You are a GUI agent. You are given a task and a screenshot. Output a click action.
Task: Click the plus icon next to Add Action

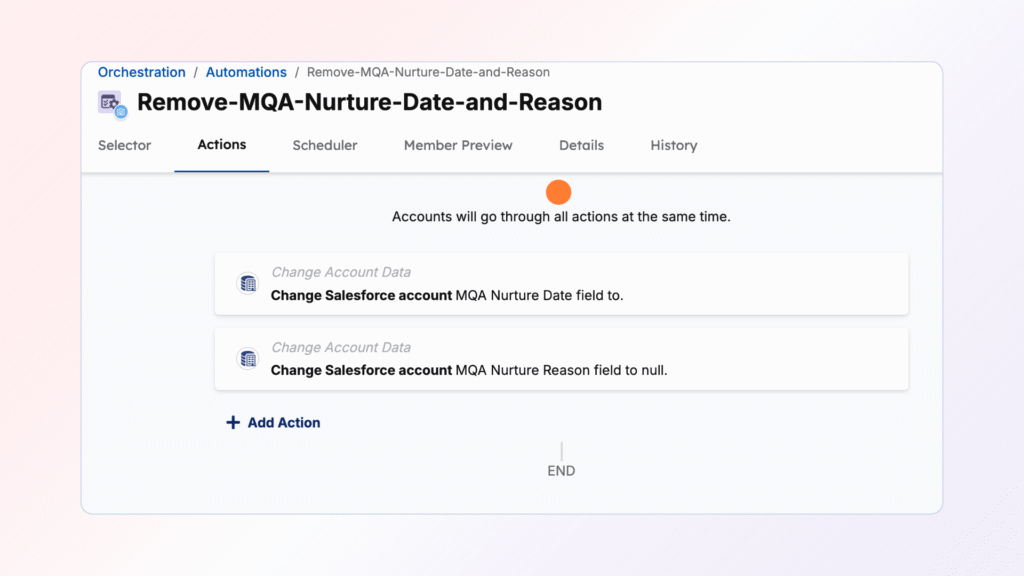[233, 422]
